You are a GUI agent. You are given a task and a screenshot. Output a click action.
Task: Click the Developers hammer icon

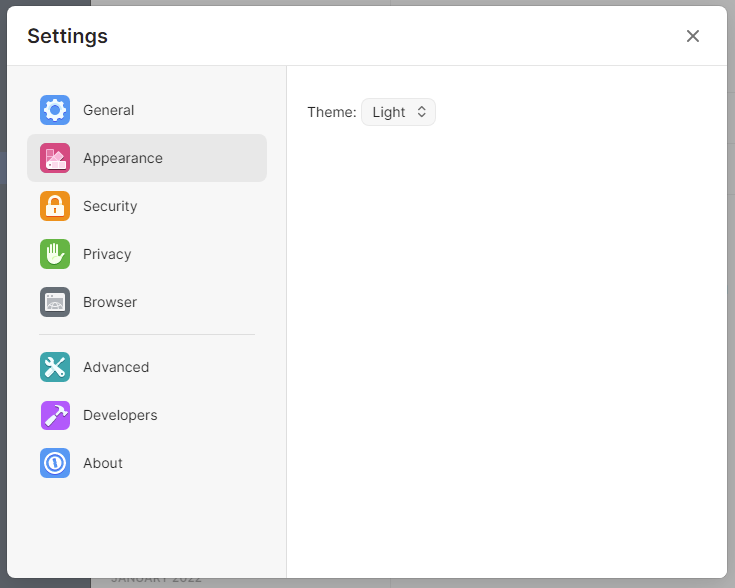coord(55,415)
